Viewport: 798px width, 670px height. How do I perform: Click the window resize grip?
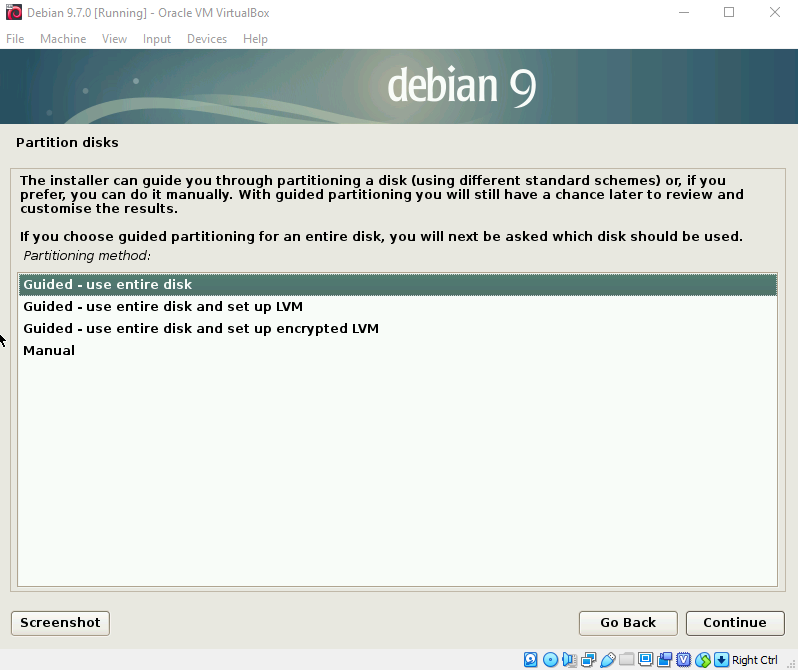(x=791, y=663)
